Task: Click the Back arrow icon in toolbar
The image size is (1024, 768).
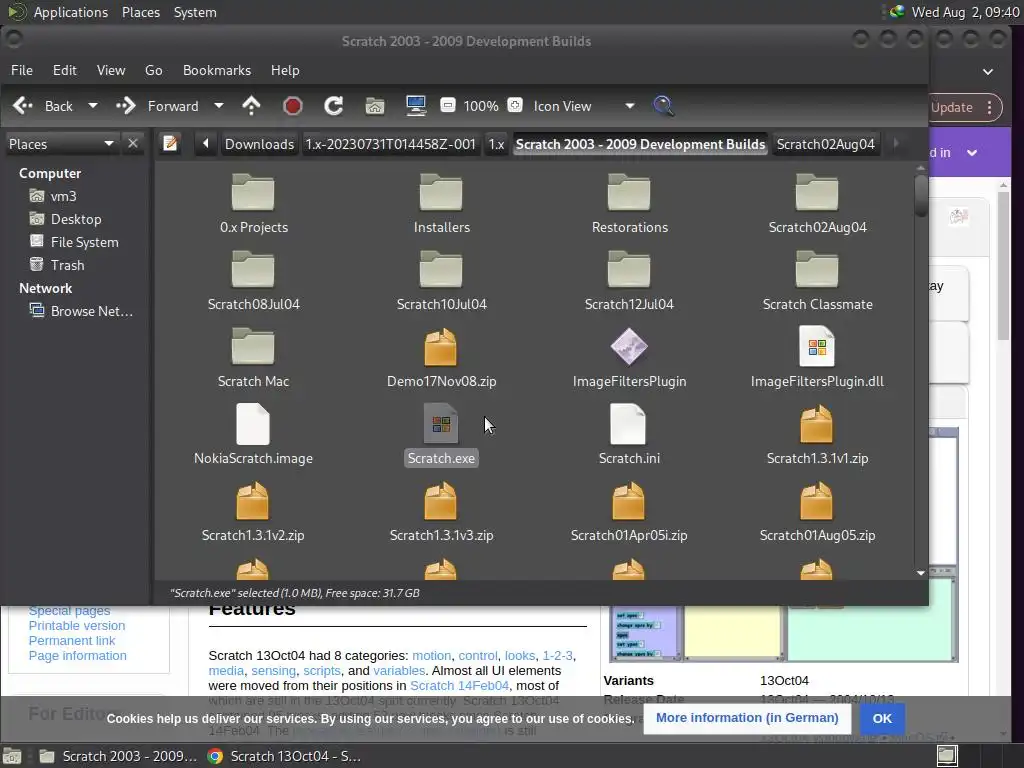Action: tap(23, 106)
